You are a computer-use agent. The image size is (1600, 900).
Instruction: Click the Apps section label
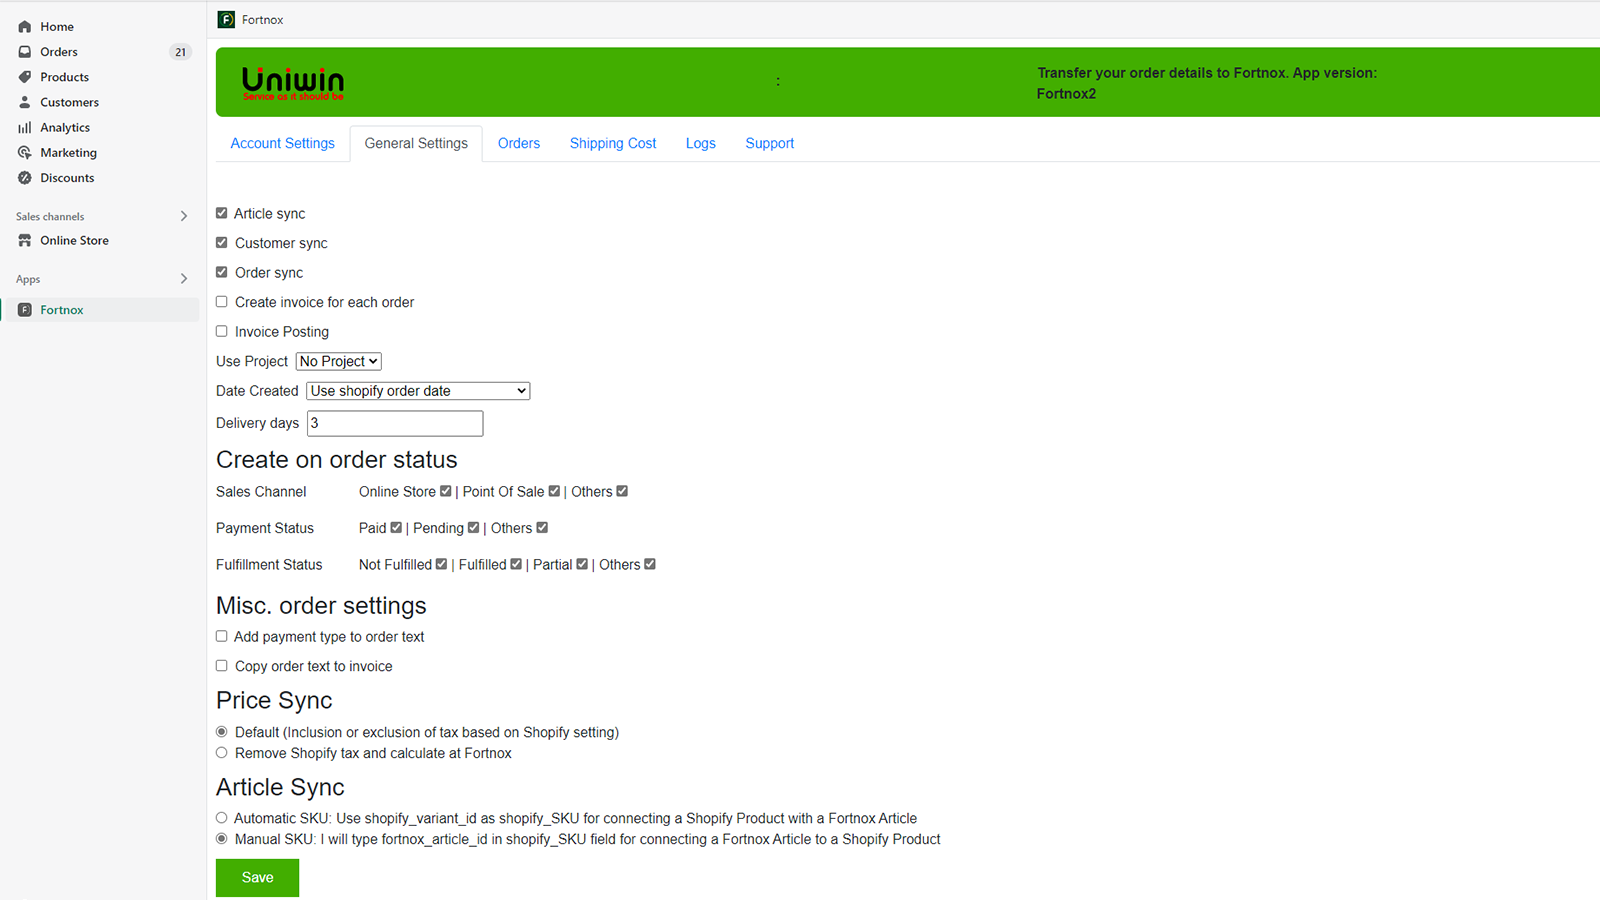tap(28, 279)
